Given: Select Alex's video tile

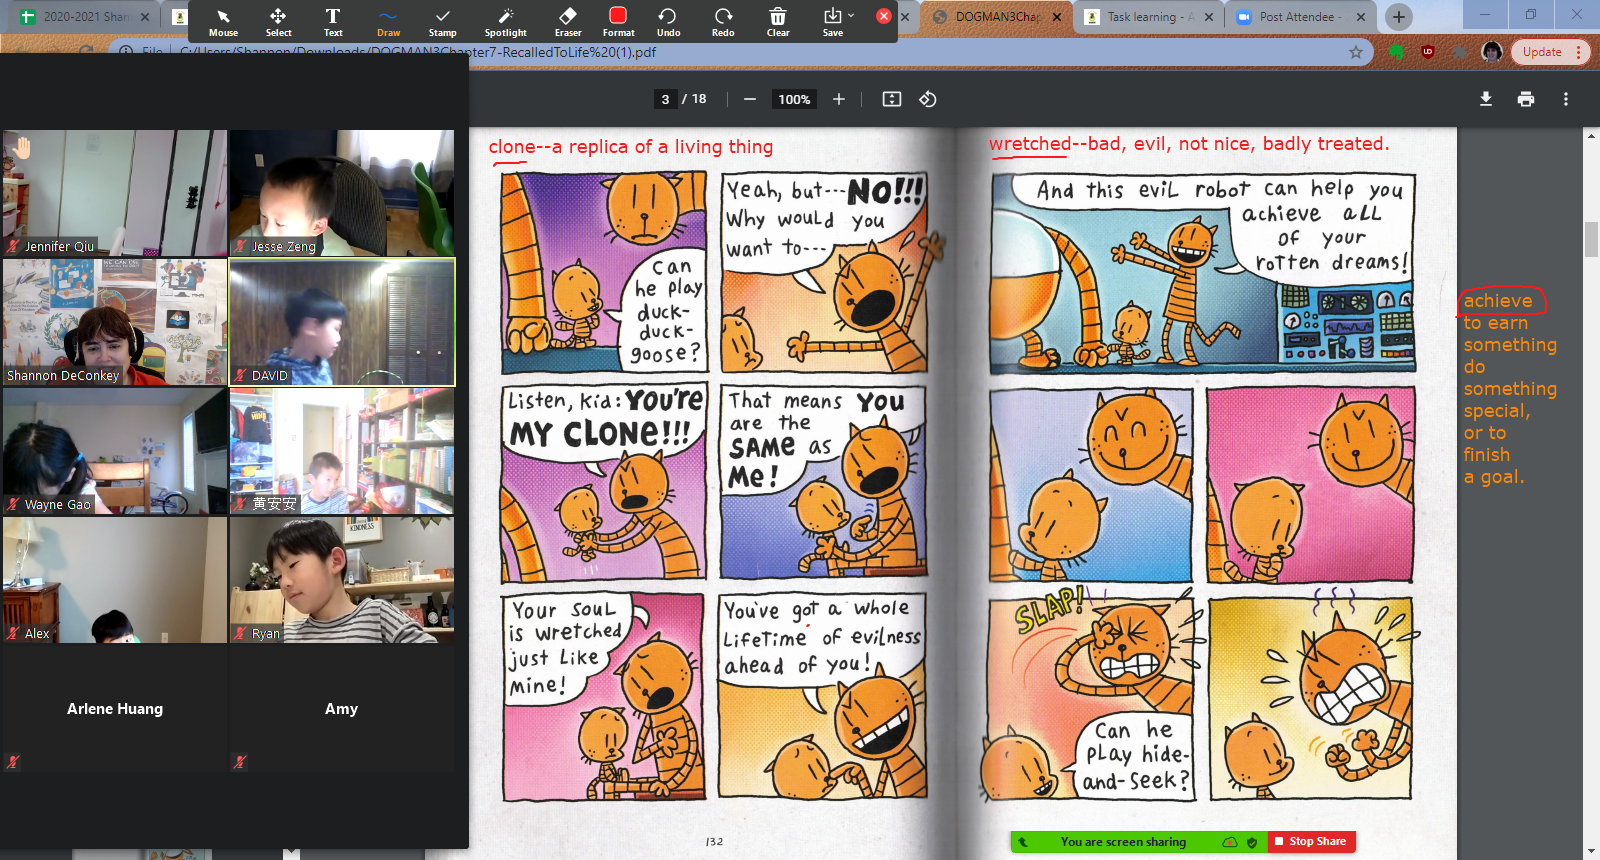Looking at the screenshot, I should coord(115,580).
